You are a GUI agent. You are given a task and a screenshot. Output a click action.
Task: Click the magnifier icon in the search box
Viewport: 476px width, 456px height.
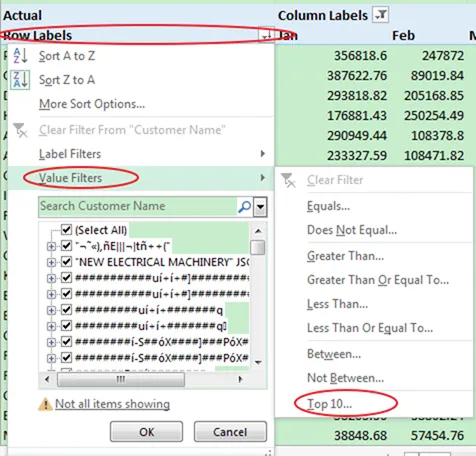click(244, 207)
